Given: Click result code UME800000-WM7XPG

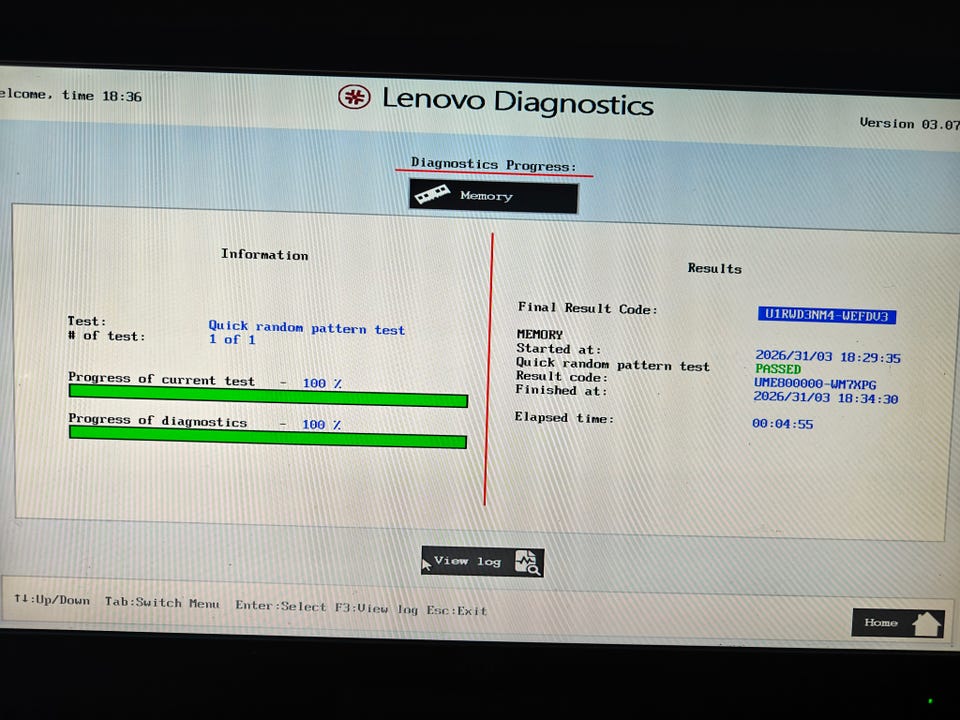Looking at the screenshot, I should (815, 384).
